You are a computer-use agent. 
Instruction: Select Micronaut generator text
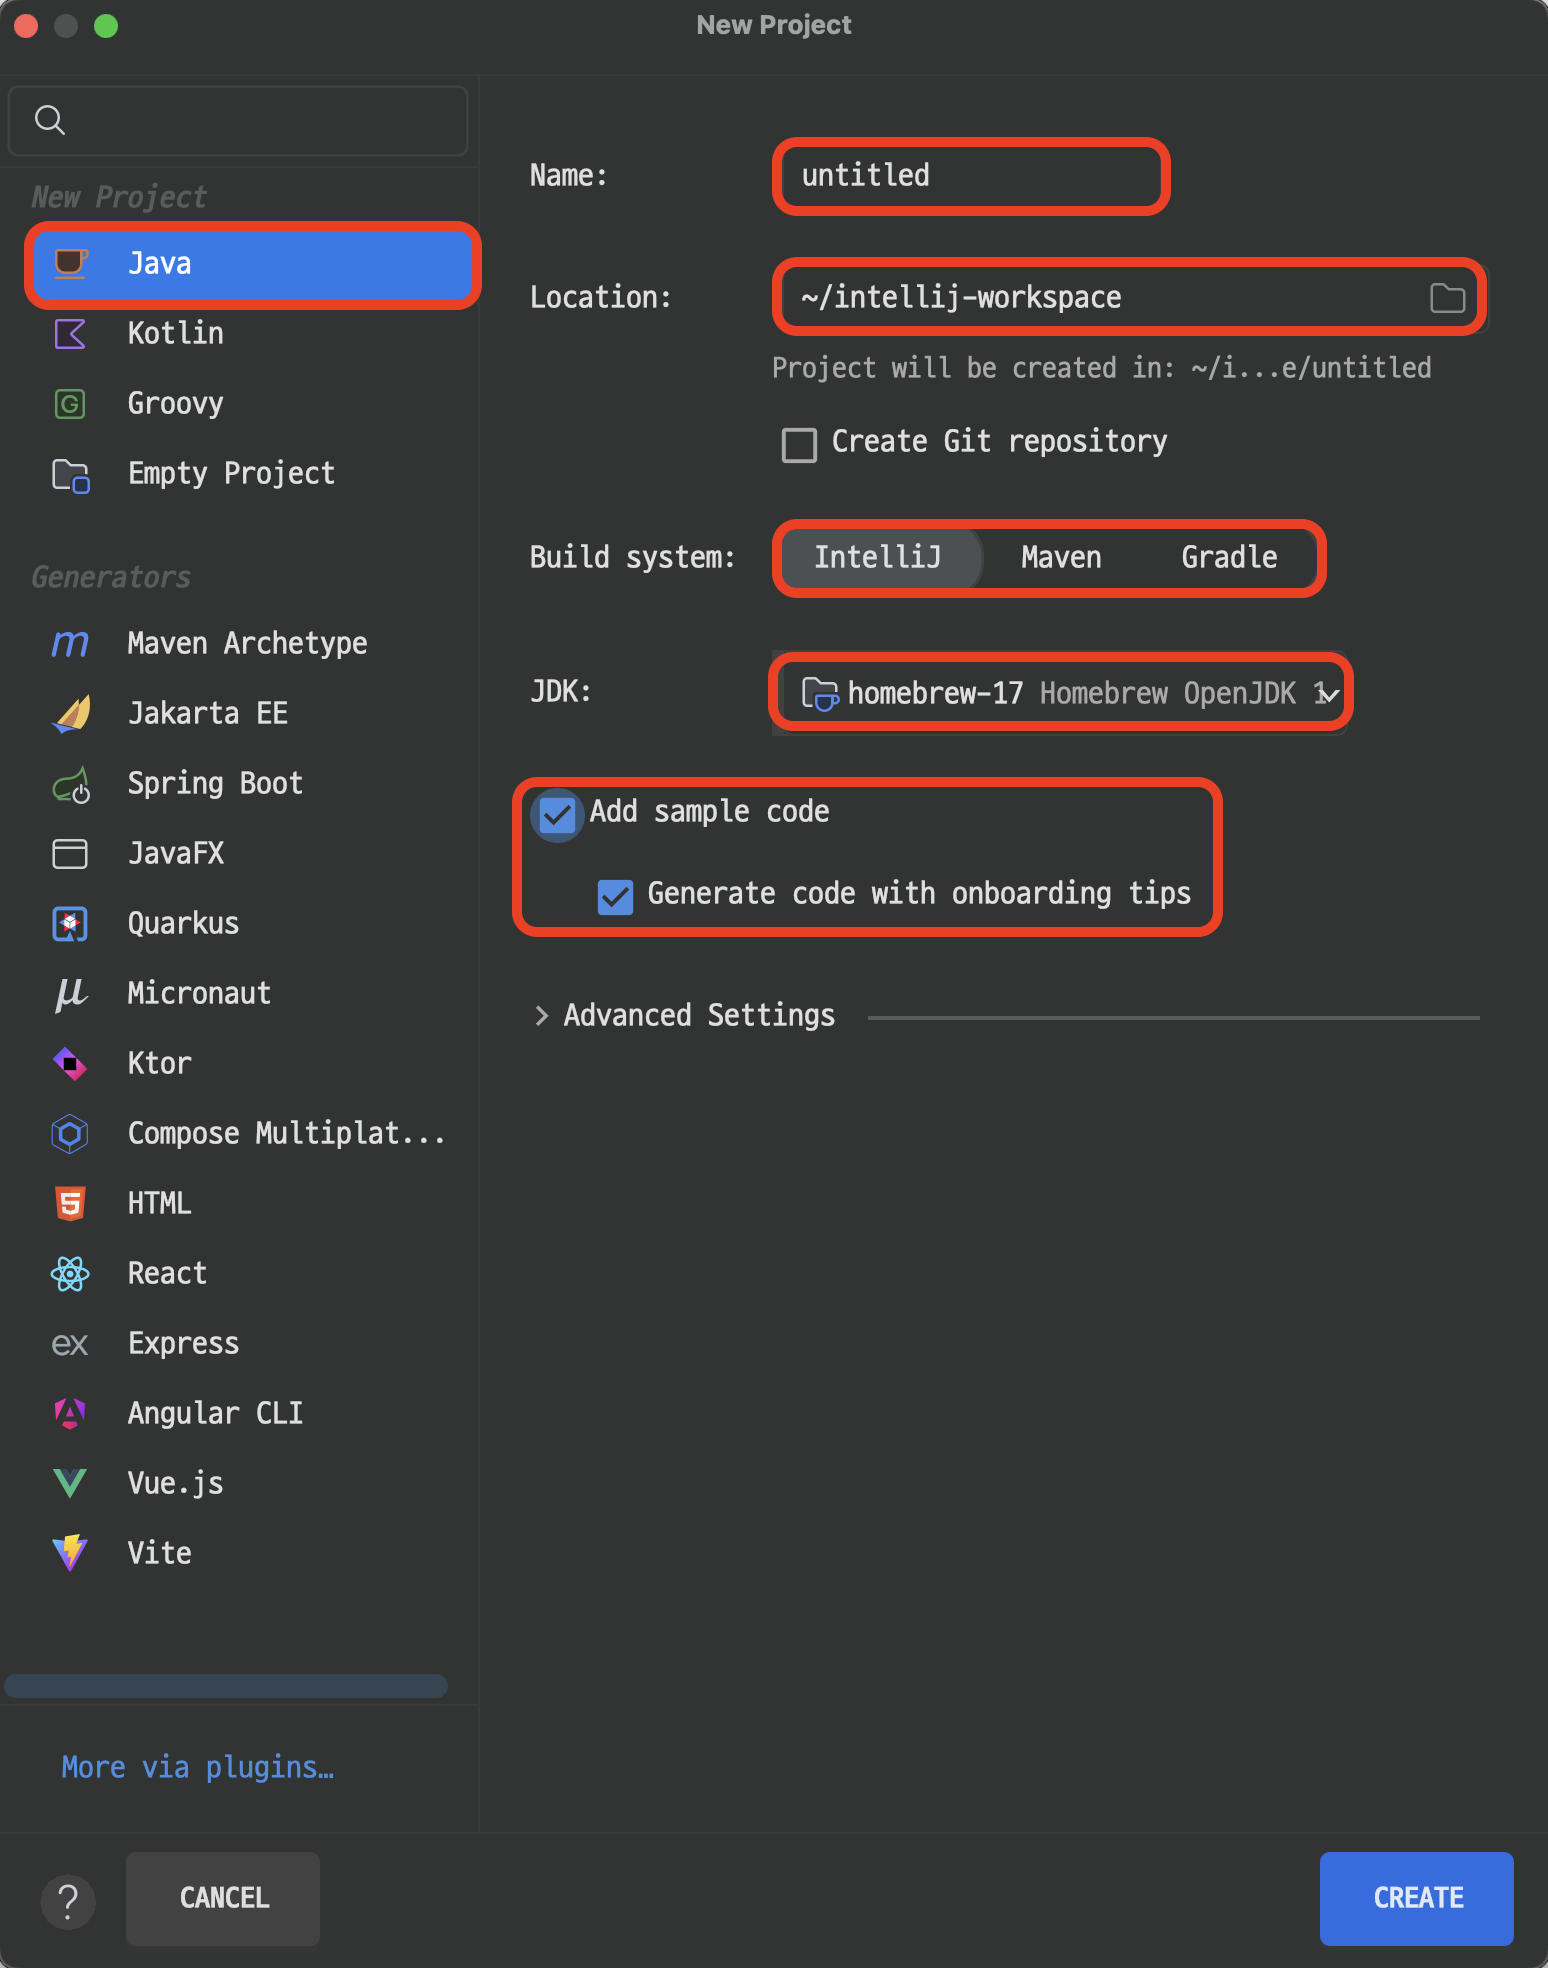(x=199, y=993)
